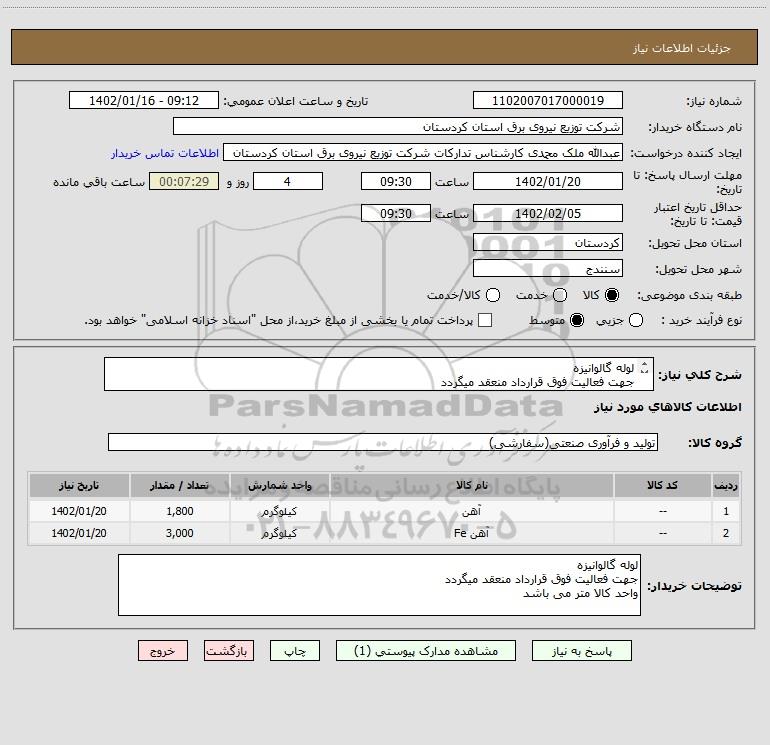Click the اطلاعات کالاهای مورد نیاز section heading

pos(667,407)
